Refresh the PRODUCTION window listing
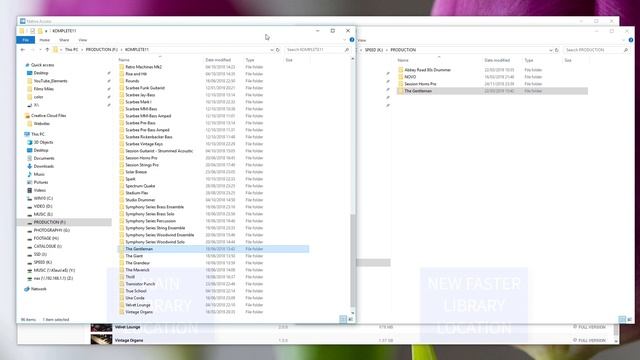This screenshot has height=360, width=640. coord(557,50)
